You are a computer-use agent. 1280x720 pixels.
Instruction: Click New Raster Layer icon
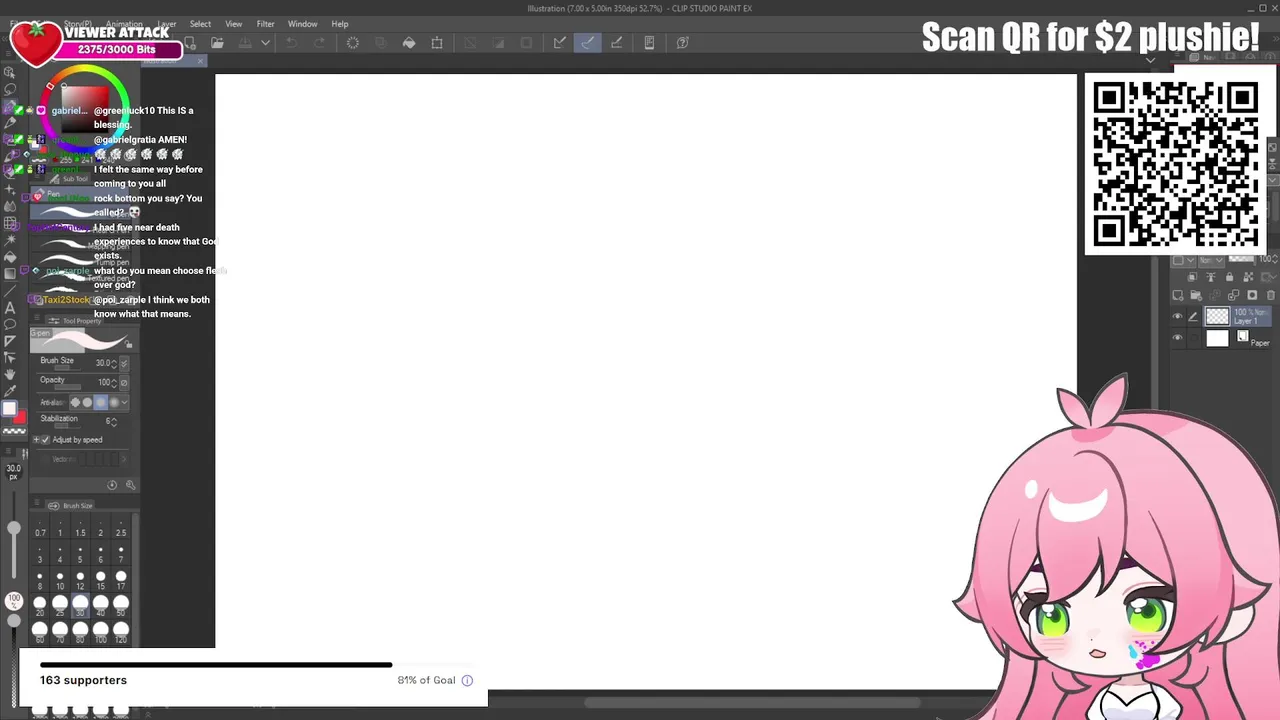pos(1178,295)
